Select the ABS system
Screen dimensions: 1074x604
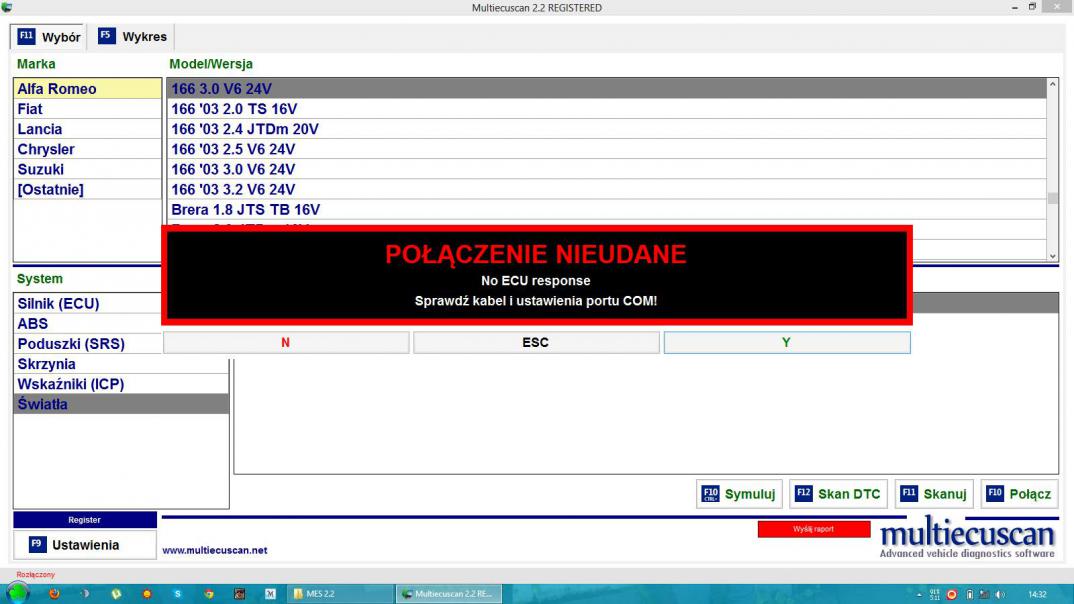coord(88,324)
